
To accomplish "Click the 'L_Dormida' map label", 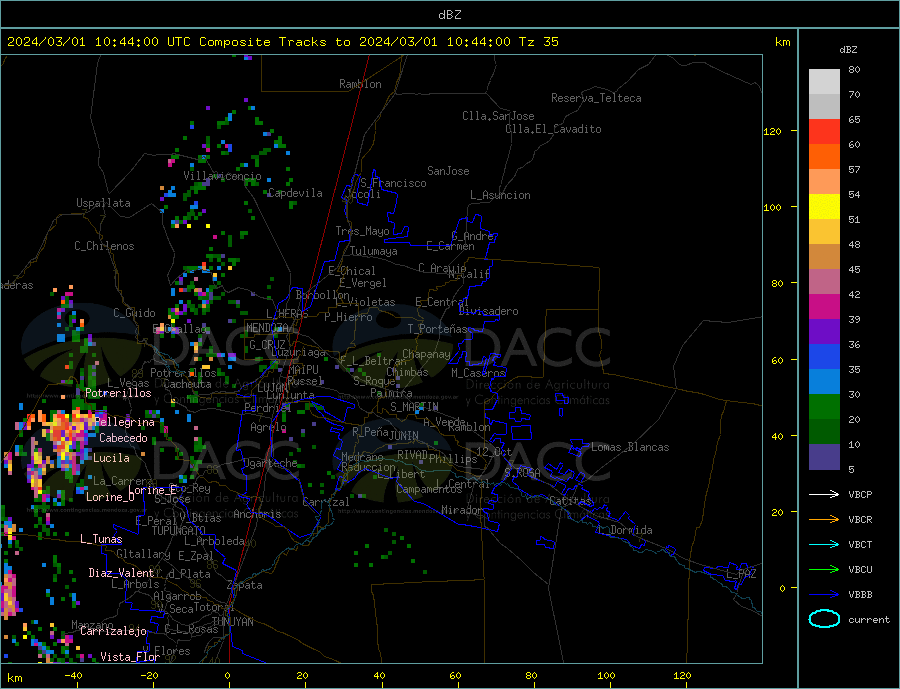I will click(625, 530).
